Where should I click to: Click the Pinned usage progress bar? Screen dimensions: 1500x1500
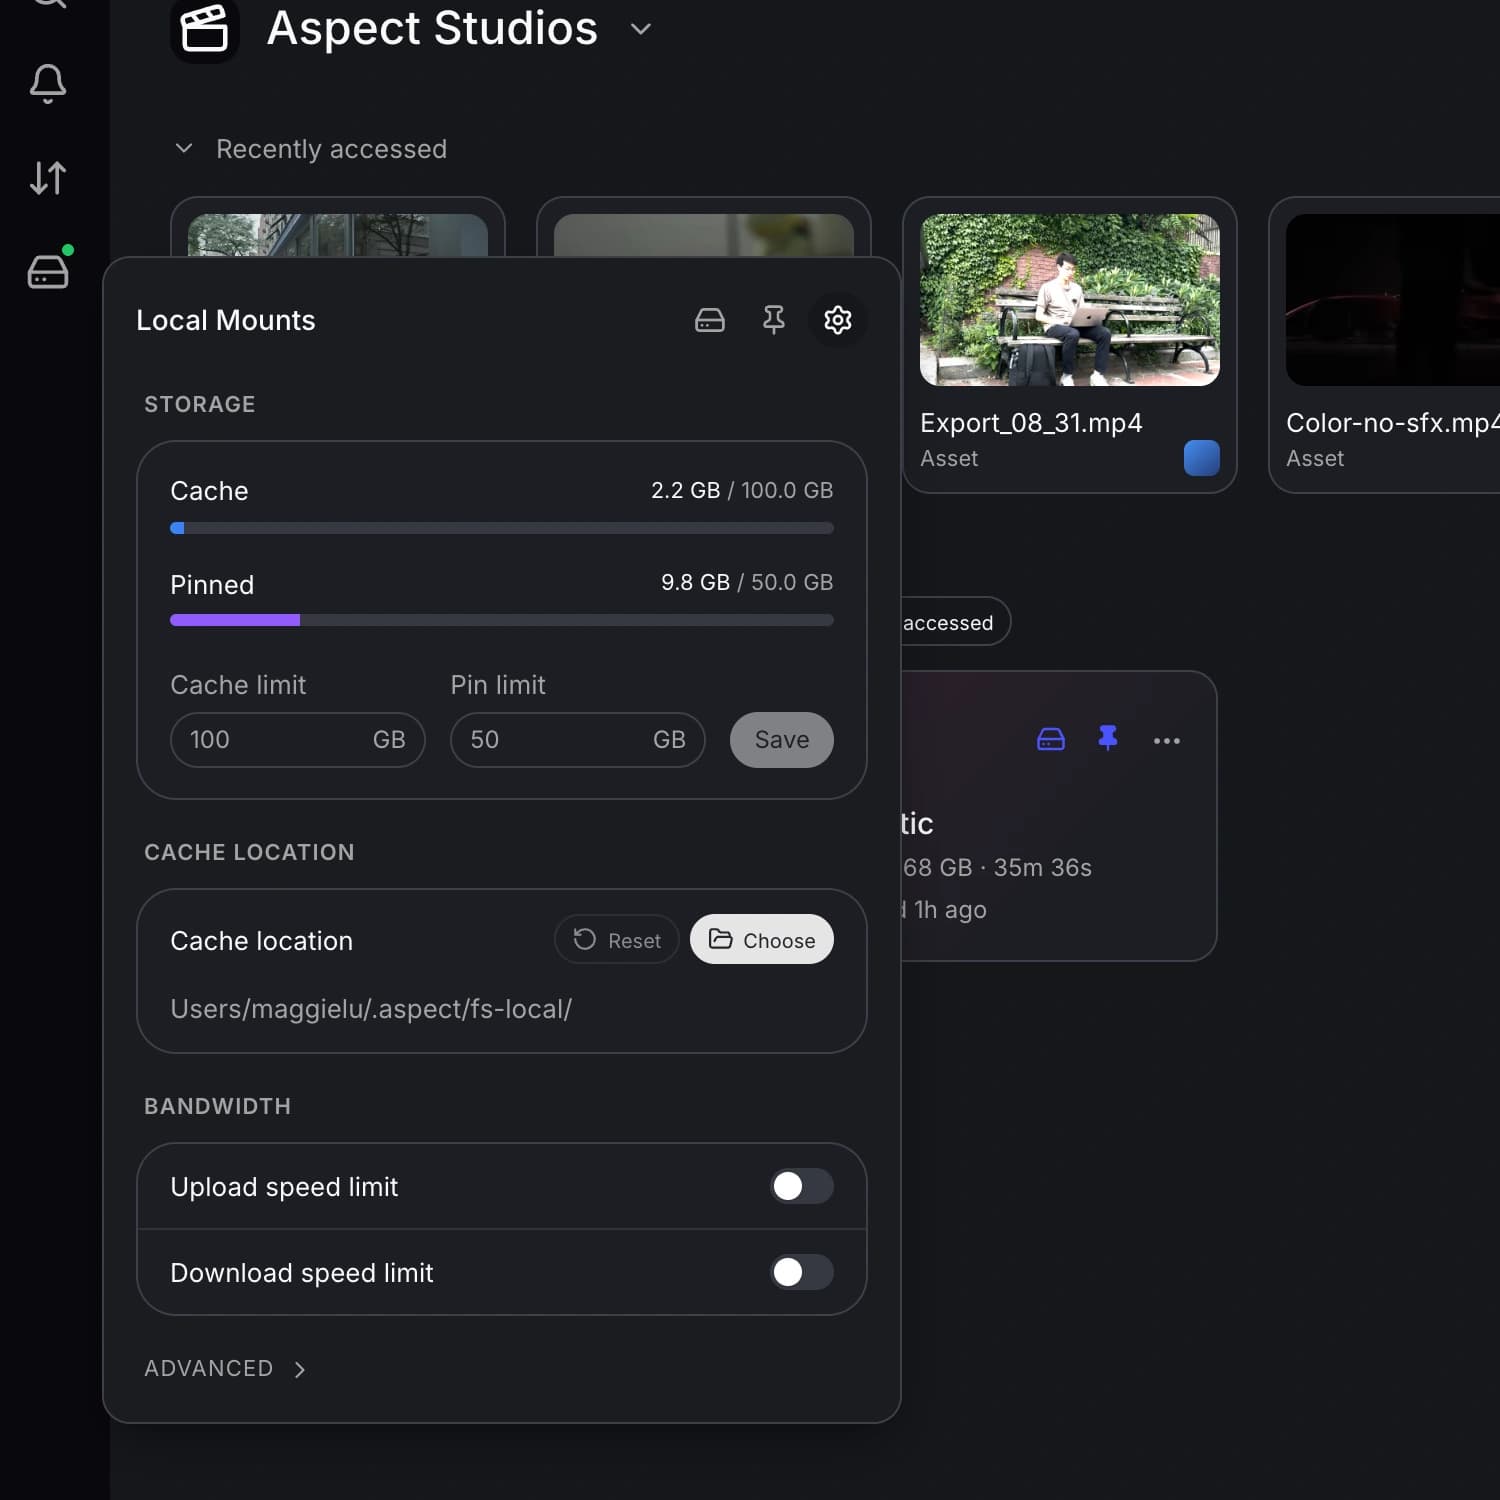pos(502,620)
